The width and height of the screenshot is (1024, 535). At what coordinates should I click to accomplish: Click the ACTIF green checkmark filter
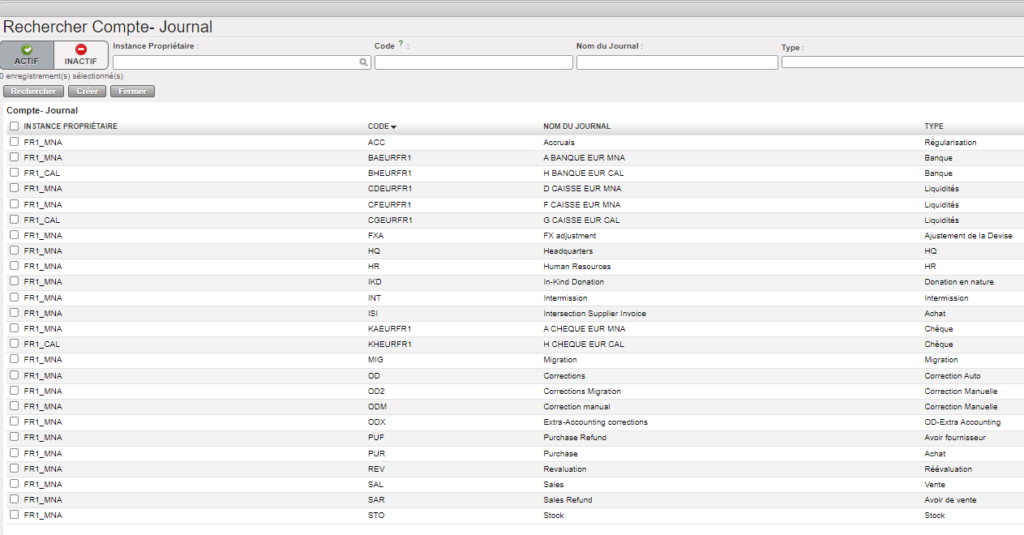point(26,49)
